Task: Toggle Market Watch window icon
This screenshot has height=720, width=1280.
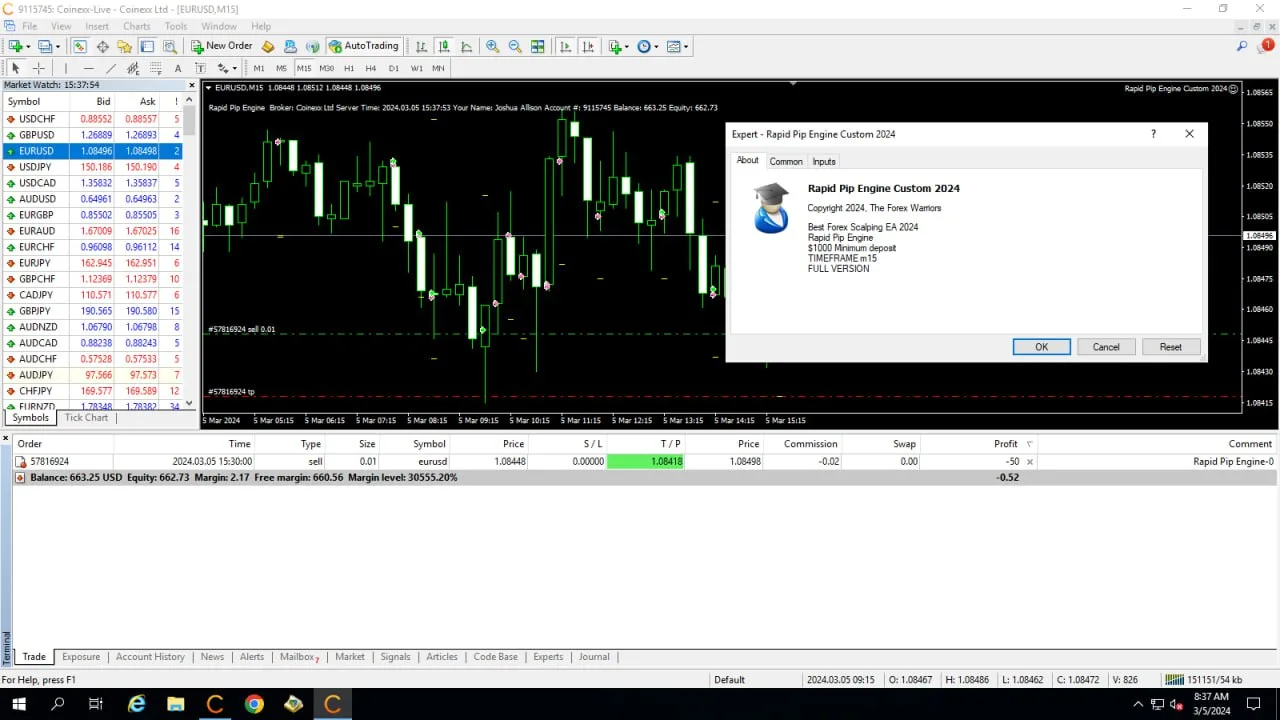Action: point(79,46)
